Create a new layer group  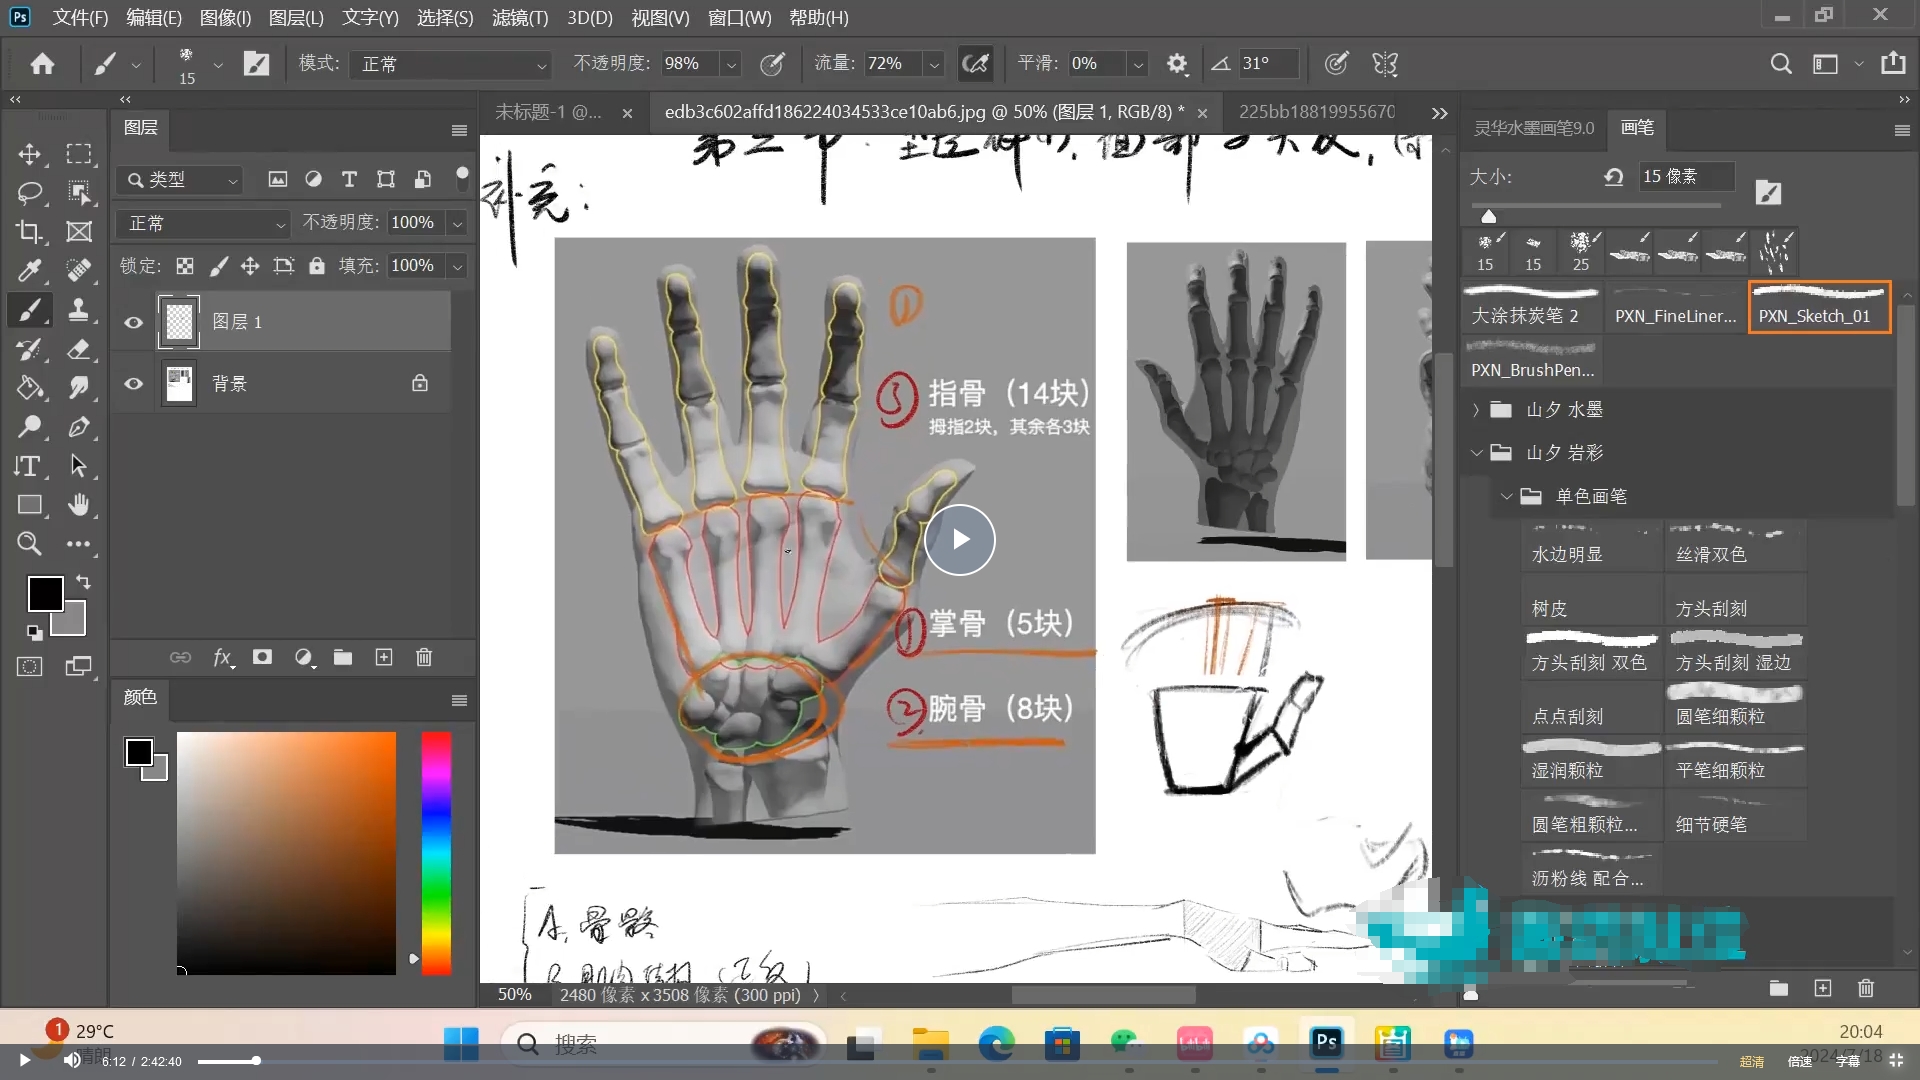[343, 657]
